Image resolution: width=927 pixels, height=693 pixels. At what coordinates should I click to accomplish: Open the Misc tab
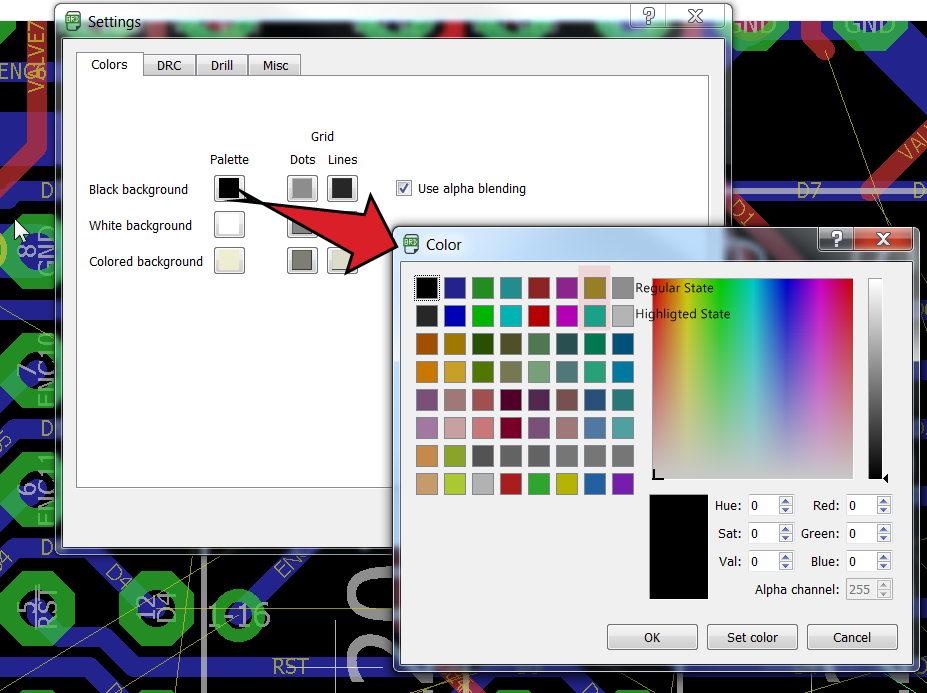[x=275, y=65]
